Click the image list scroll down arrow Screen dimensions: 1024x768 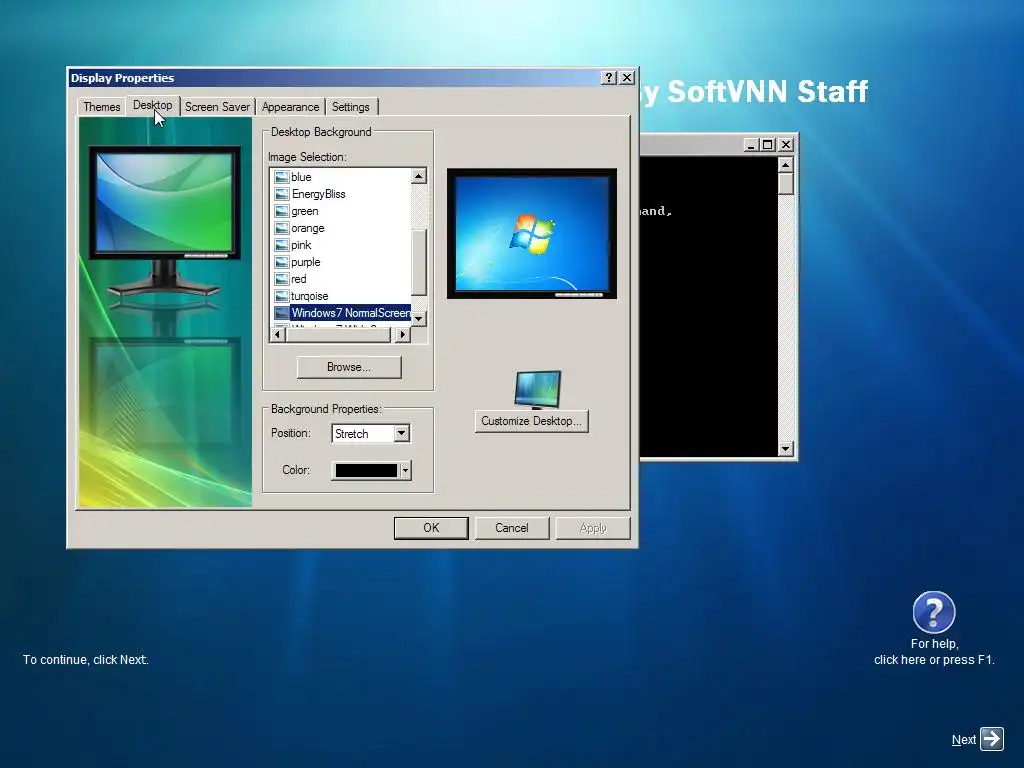tap(419, 319)
